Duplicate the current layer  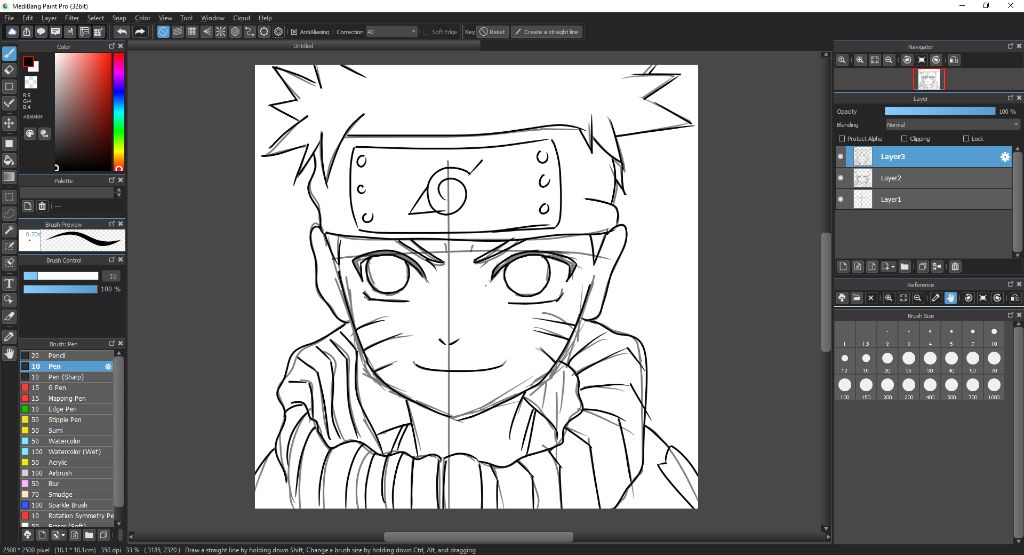point(922,266)
